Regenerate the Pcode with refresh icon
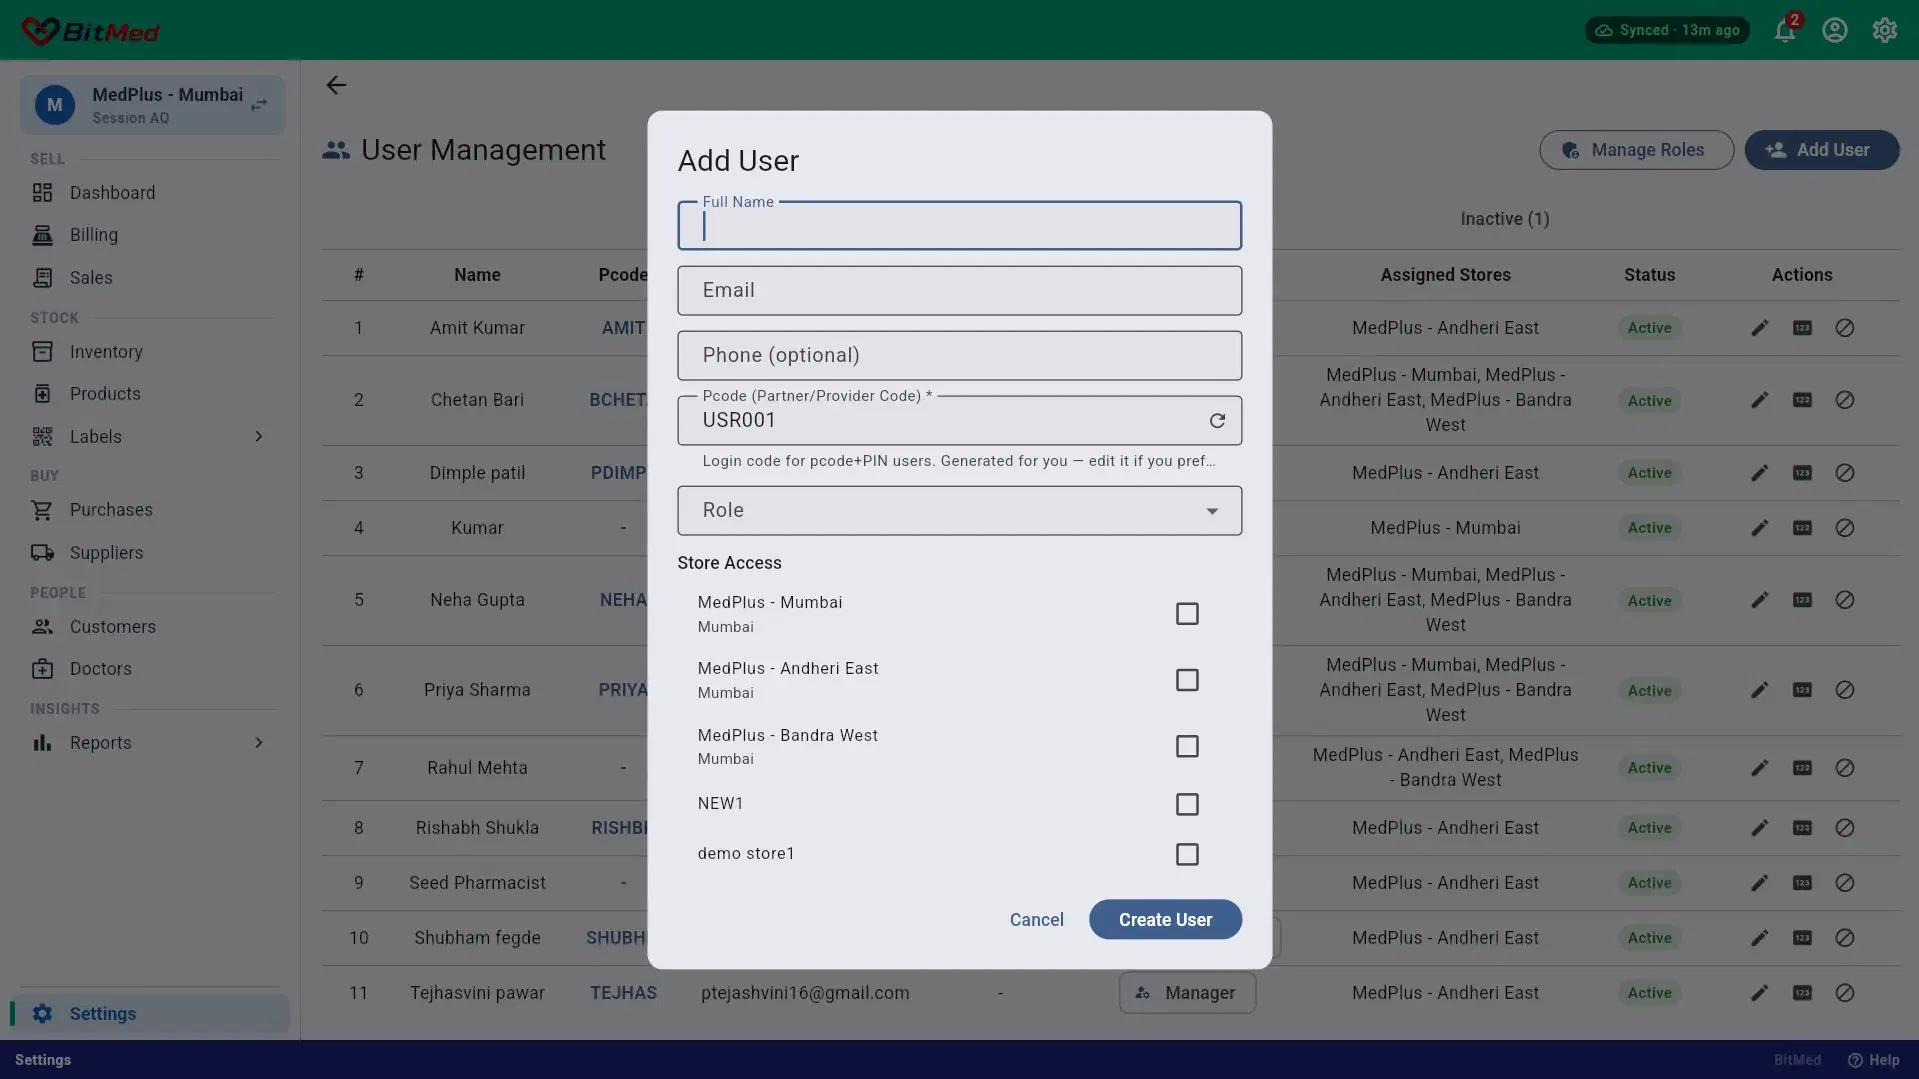This screenshot has width=1919, height=1079. [1217, 421]
